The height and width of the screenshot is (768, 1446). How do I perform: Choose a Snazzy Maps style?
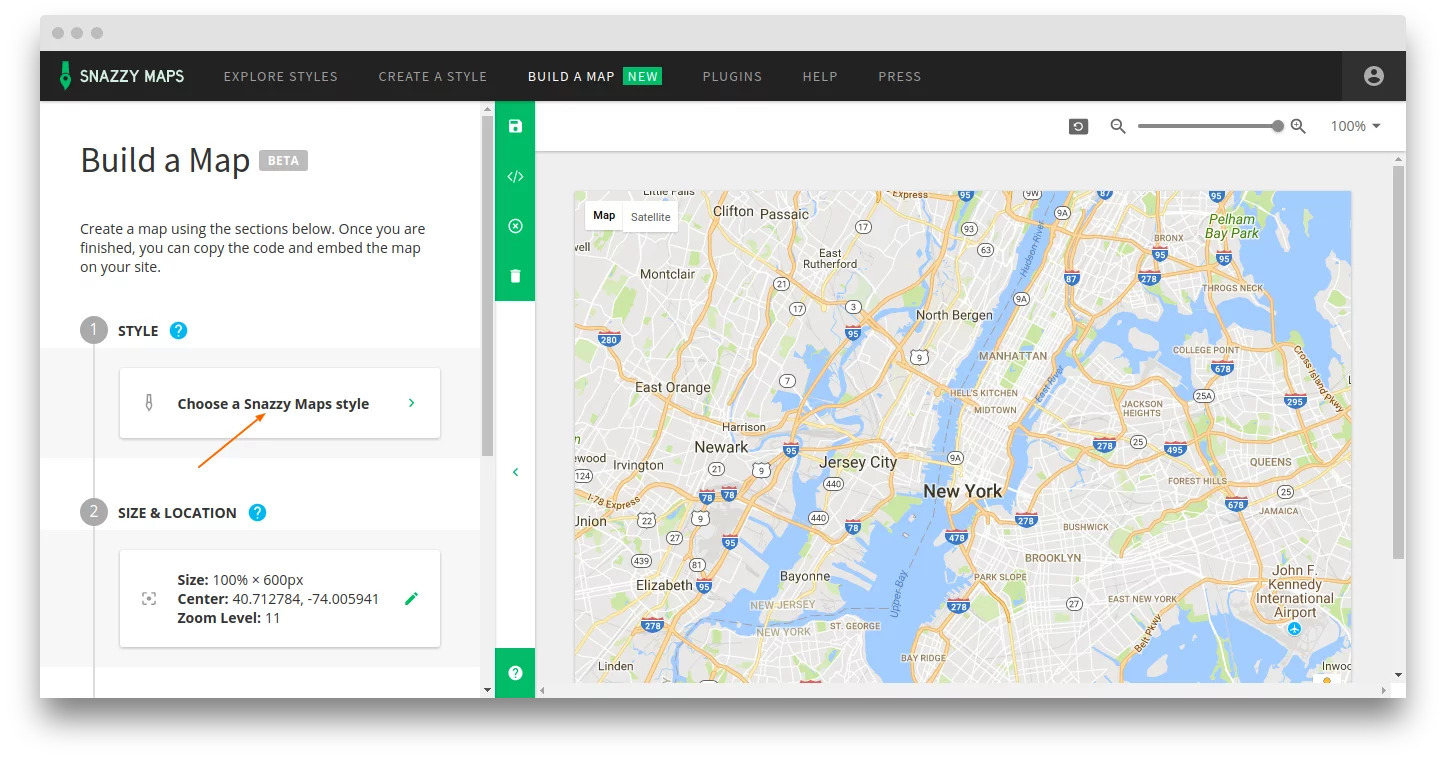(280, 403)
